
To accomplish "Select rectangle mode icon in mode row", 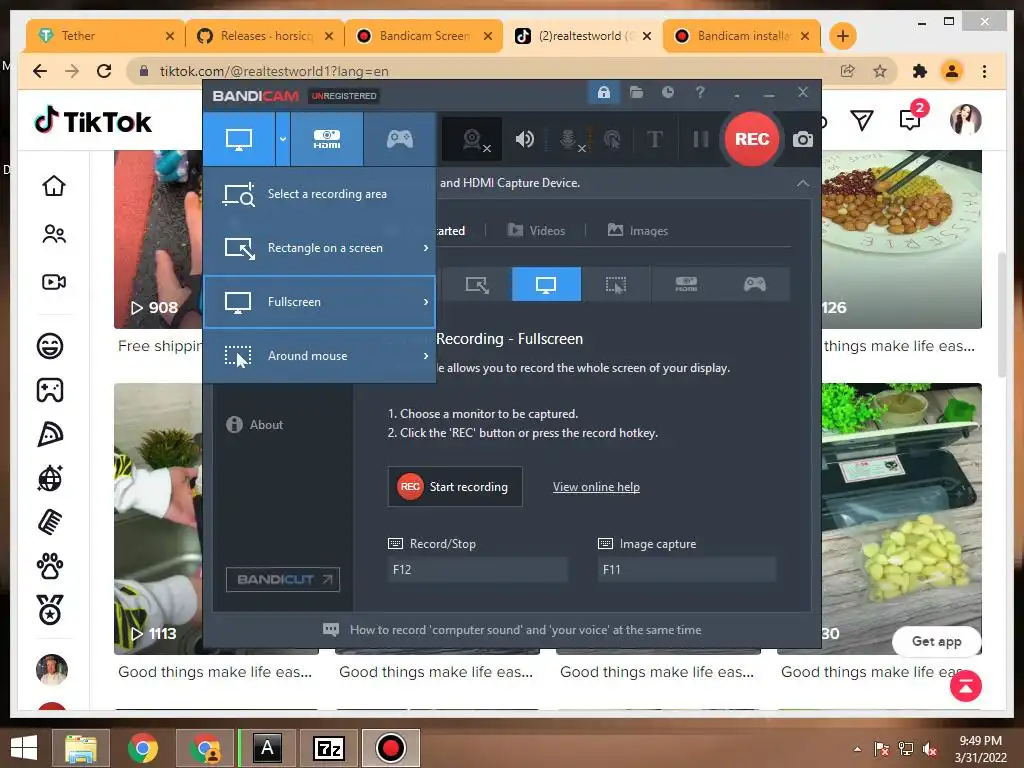I will click(x=477, y=285).
